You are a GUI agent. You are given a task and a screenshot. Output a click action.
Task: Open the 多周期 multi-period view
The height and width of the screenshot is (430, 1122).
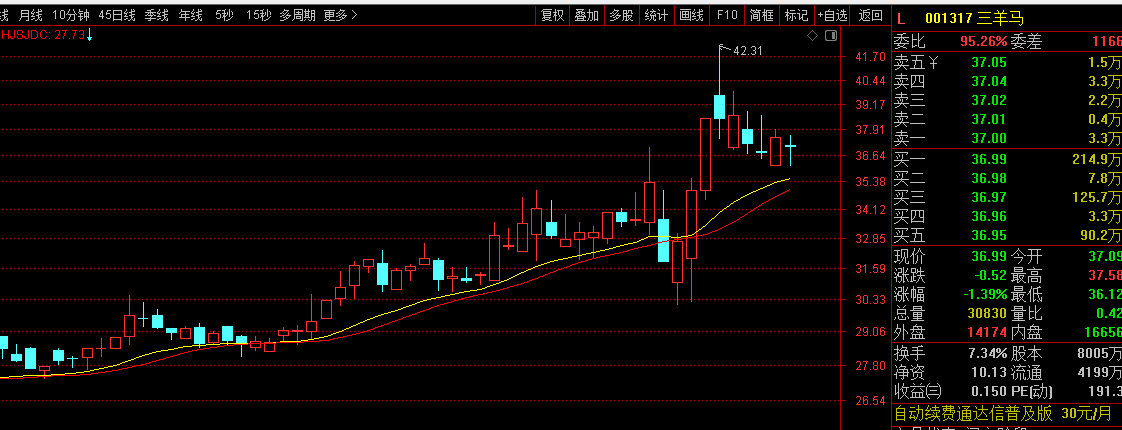click(x=297, y=15)
